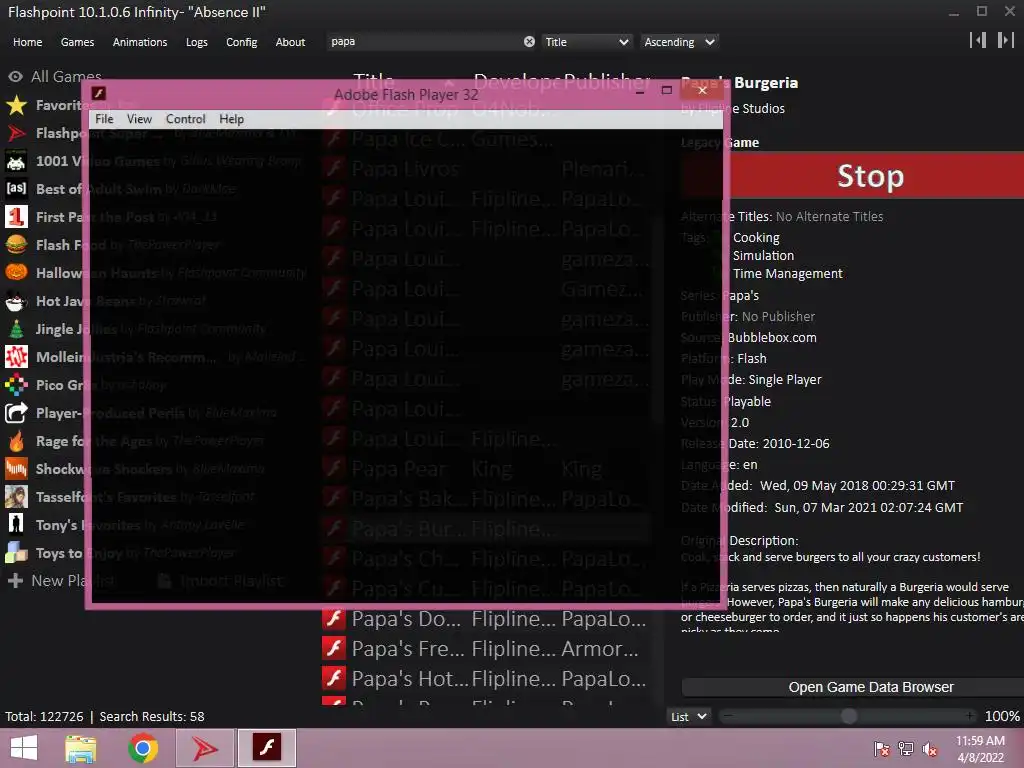Click the Publisher column header

click(x=606, y=82)
